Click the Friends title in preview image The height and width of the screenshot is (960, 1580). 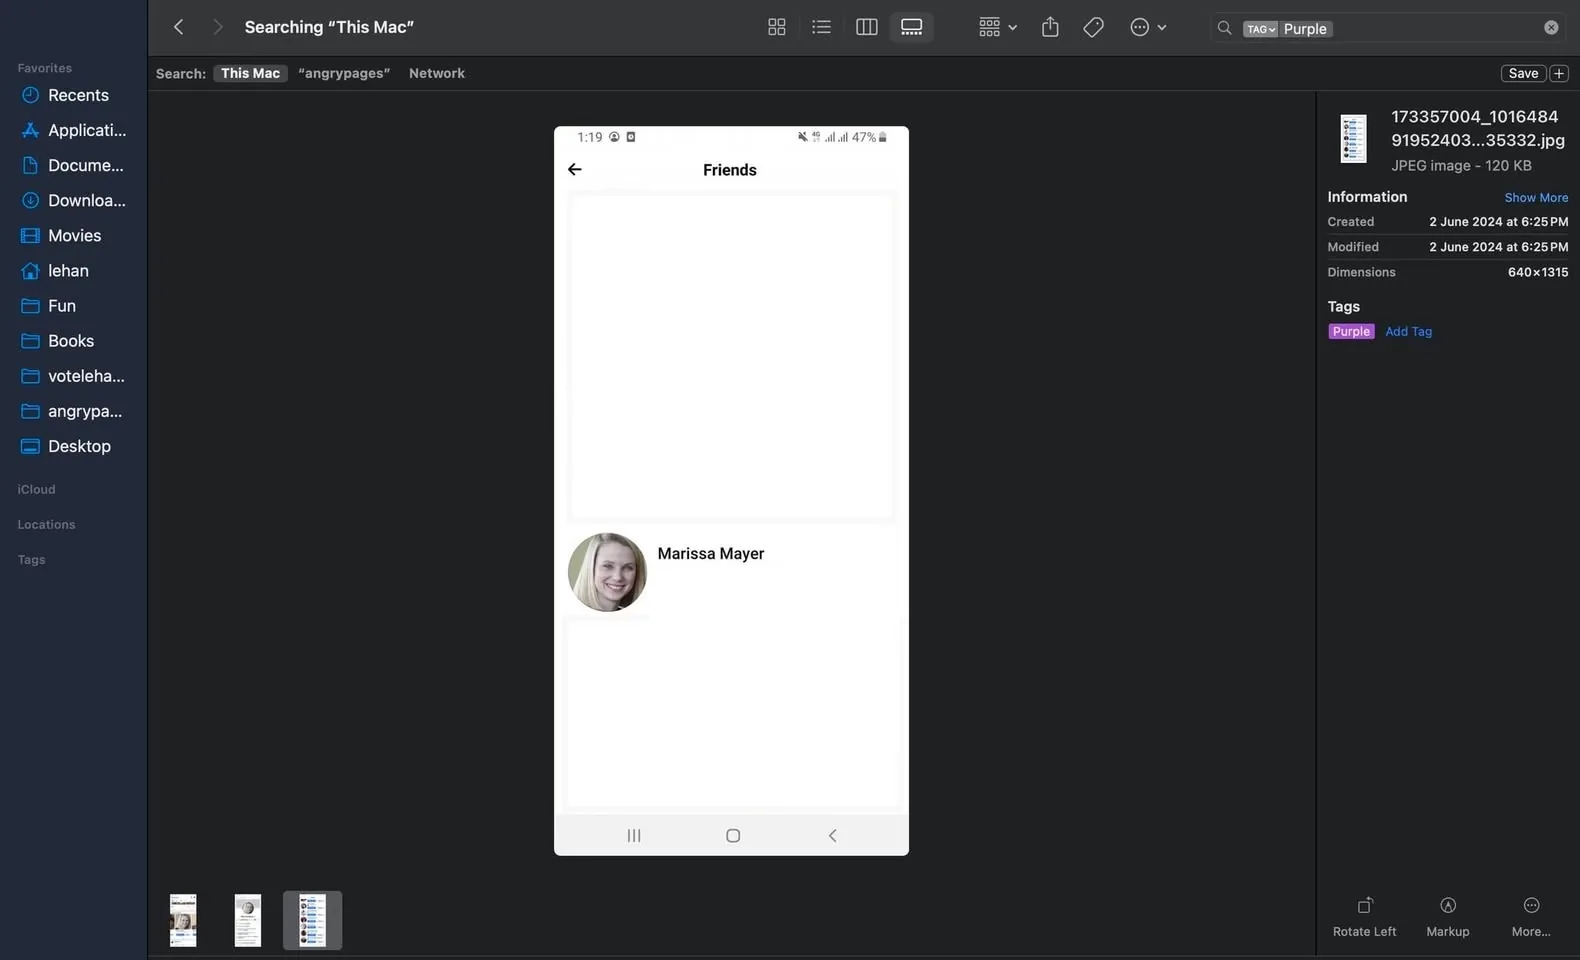click(730, 170)
